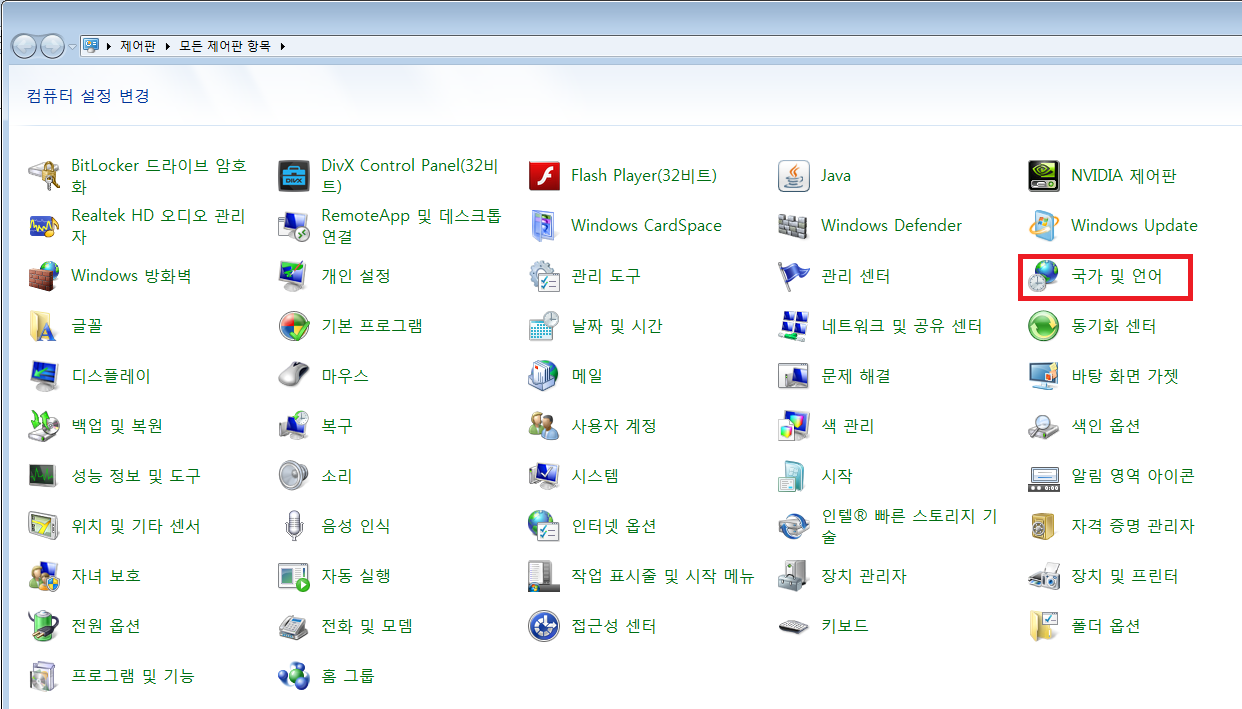Screen dimensions: 1242x709
Task: Open the 네트워크 및 공유 센터 icon
Action: pyautogui.click(x=794, y=326)
